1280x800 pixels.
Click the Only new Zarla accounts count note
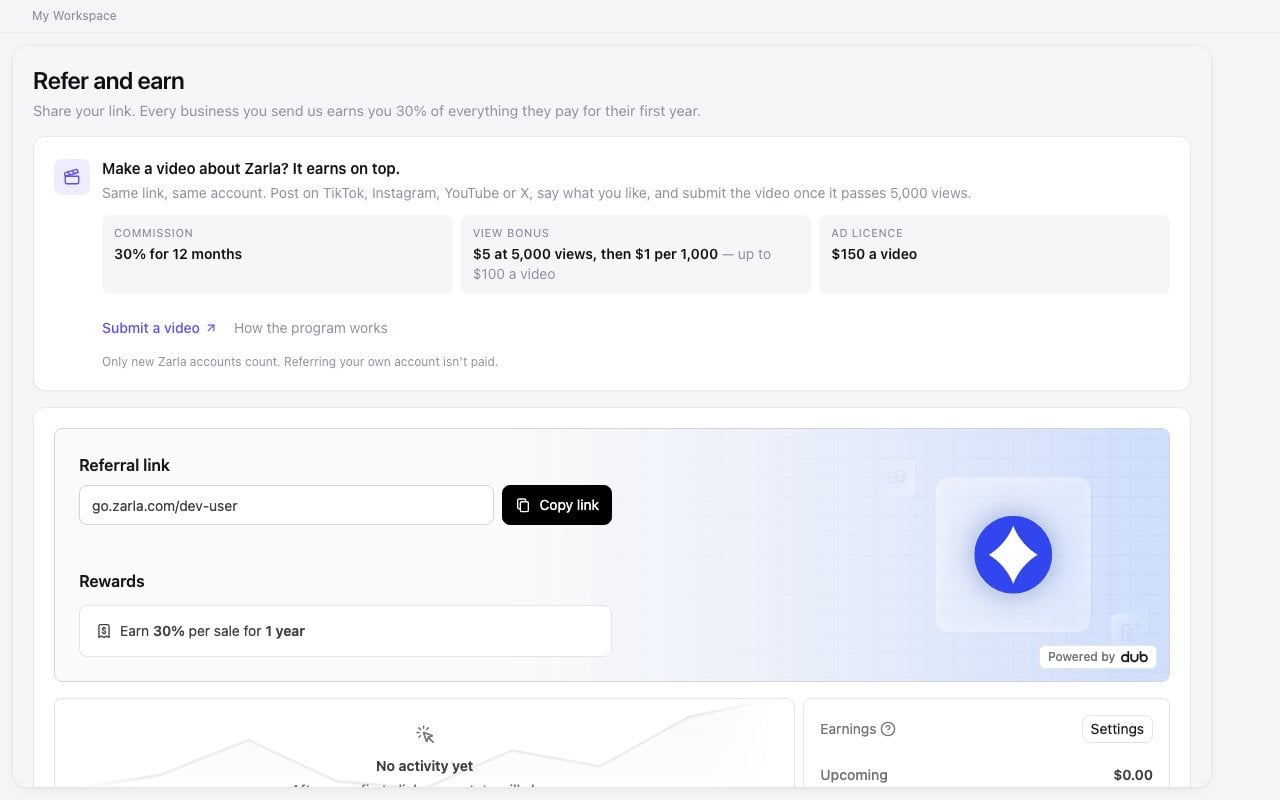[x=300, y=362]
